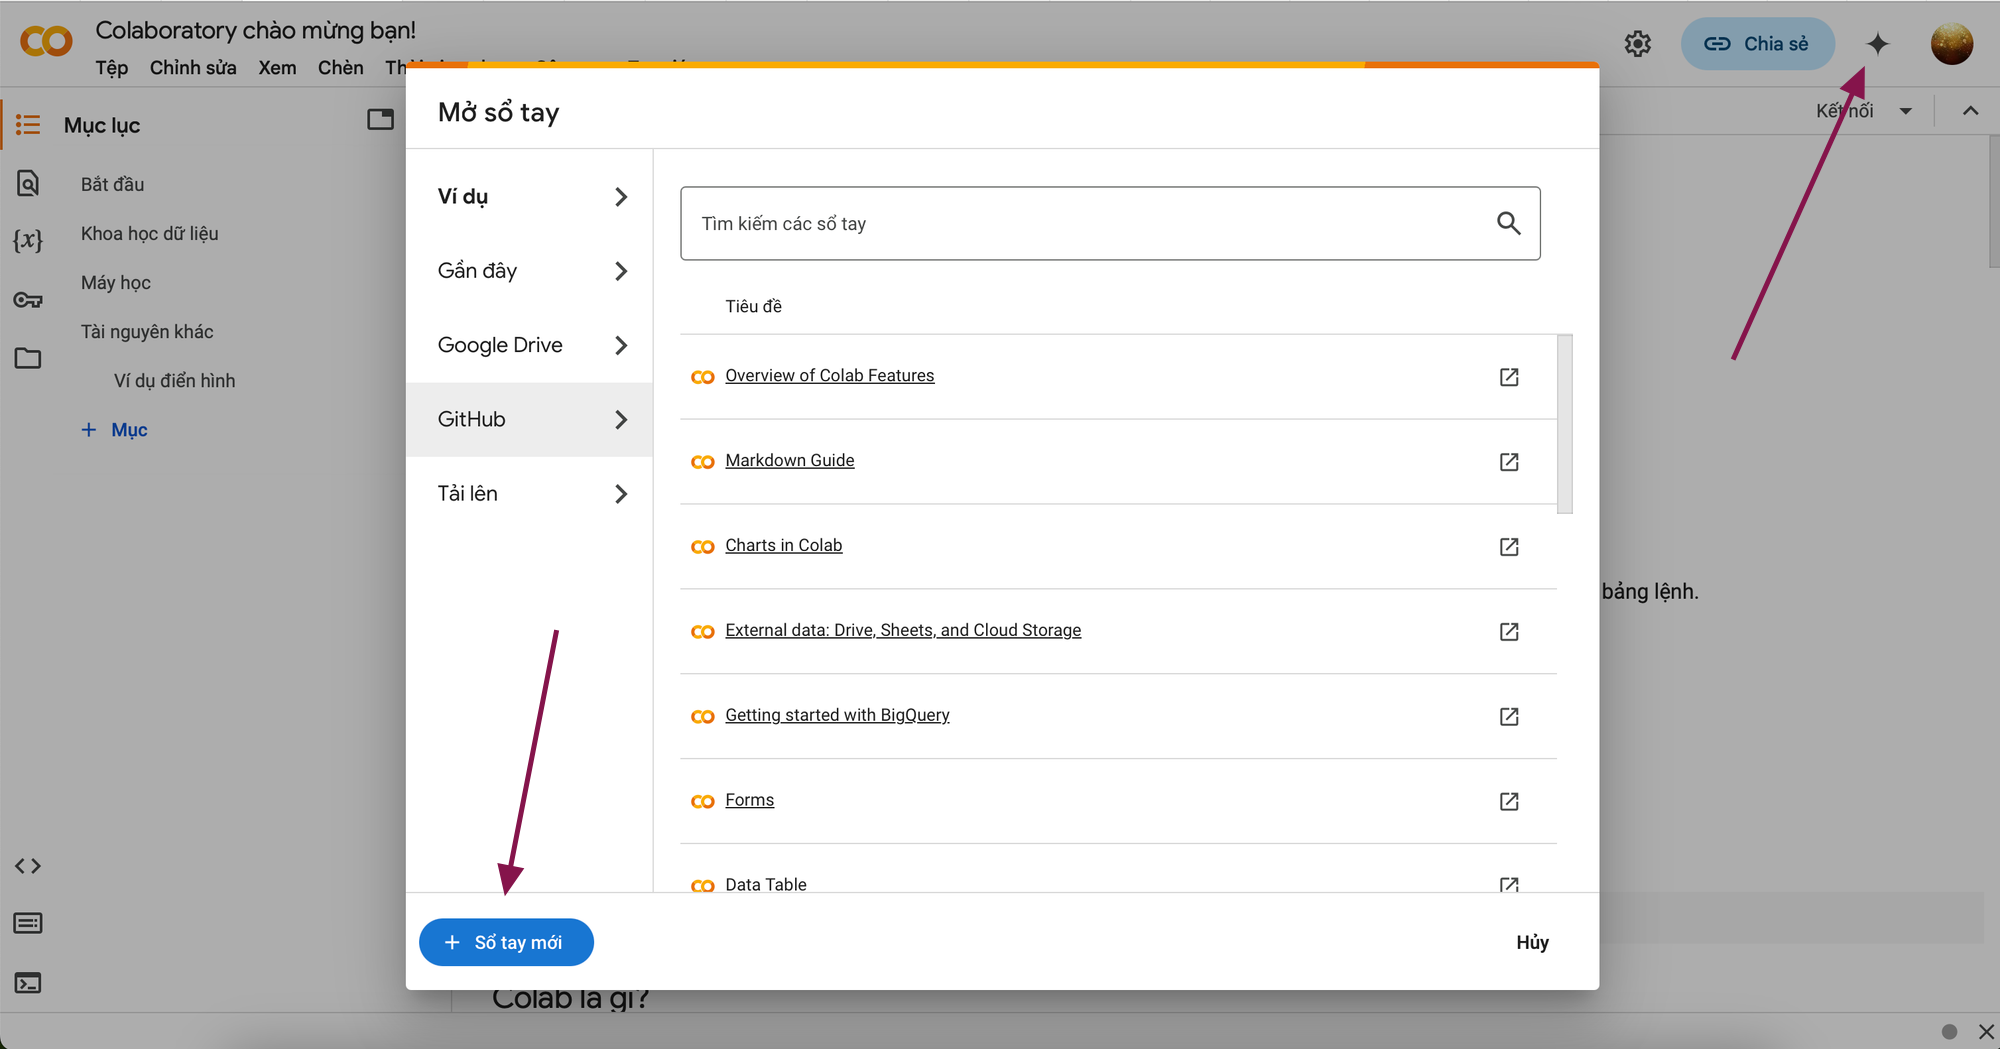Open the Markdown Guide link

click(790, 461)
